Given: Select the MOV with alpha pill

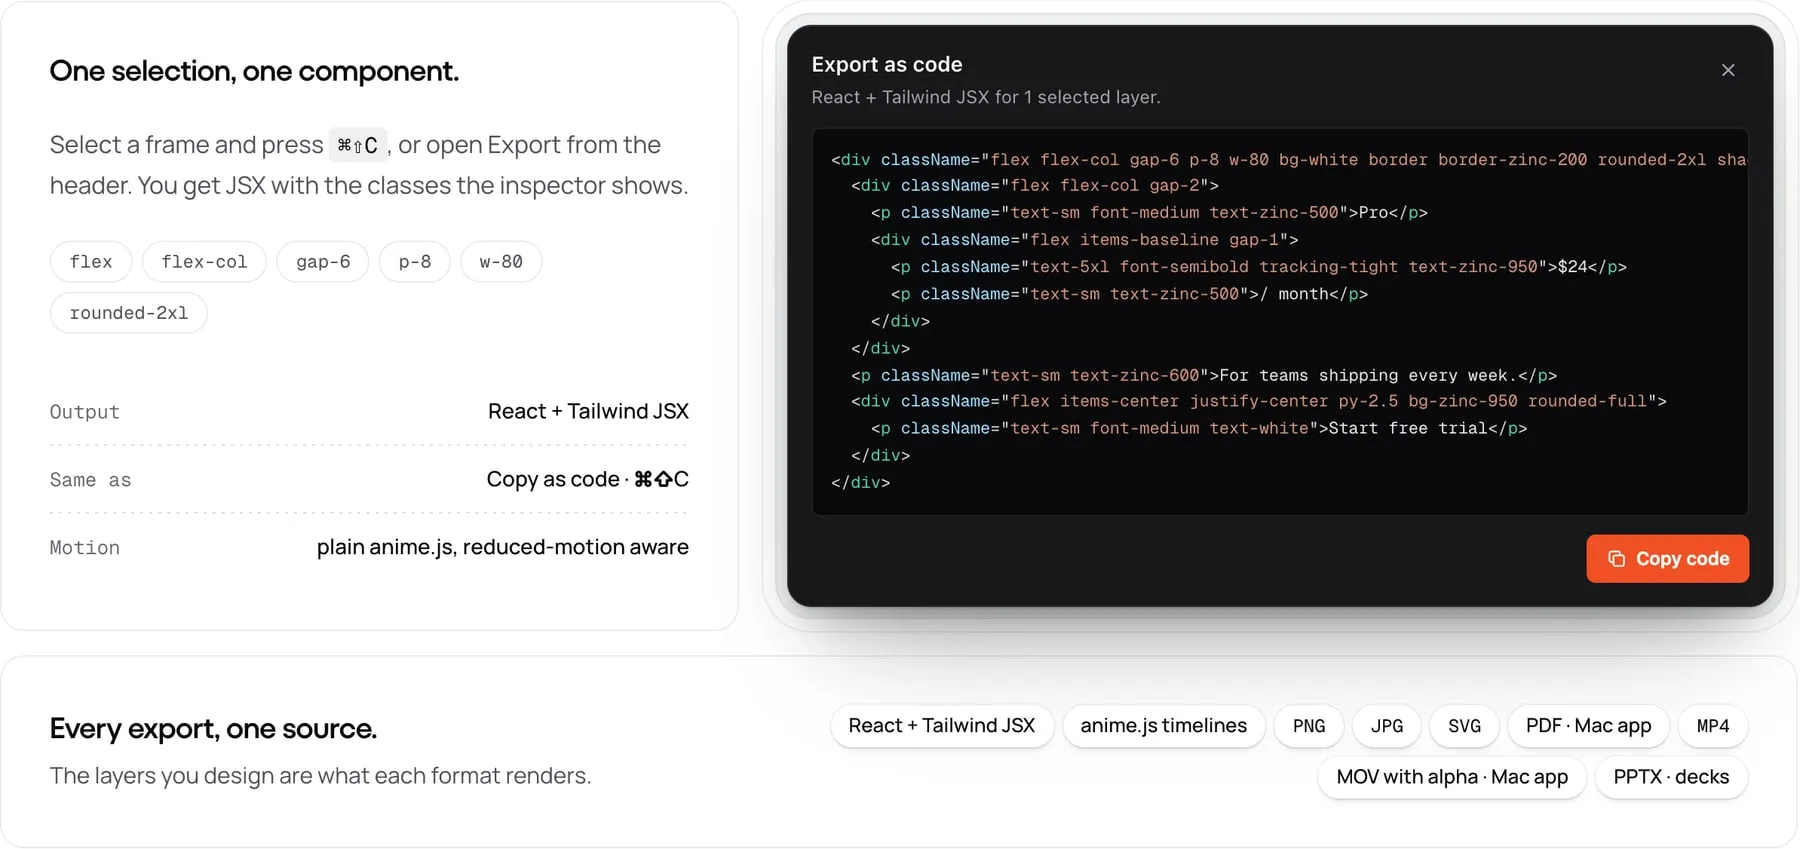Looking at the screenshot, I should coord(1452,778).
